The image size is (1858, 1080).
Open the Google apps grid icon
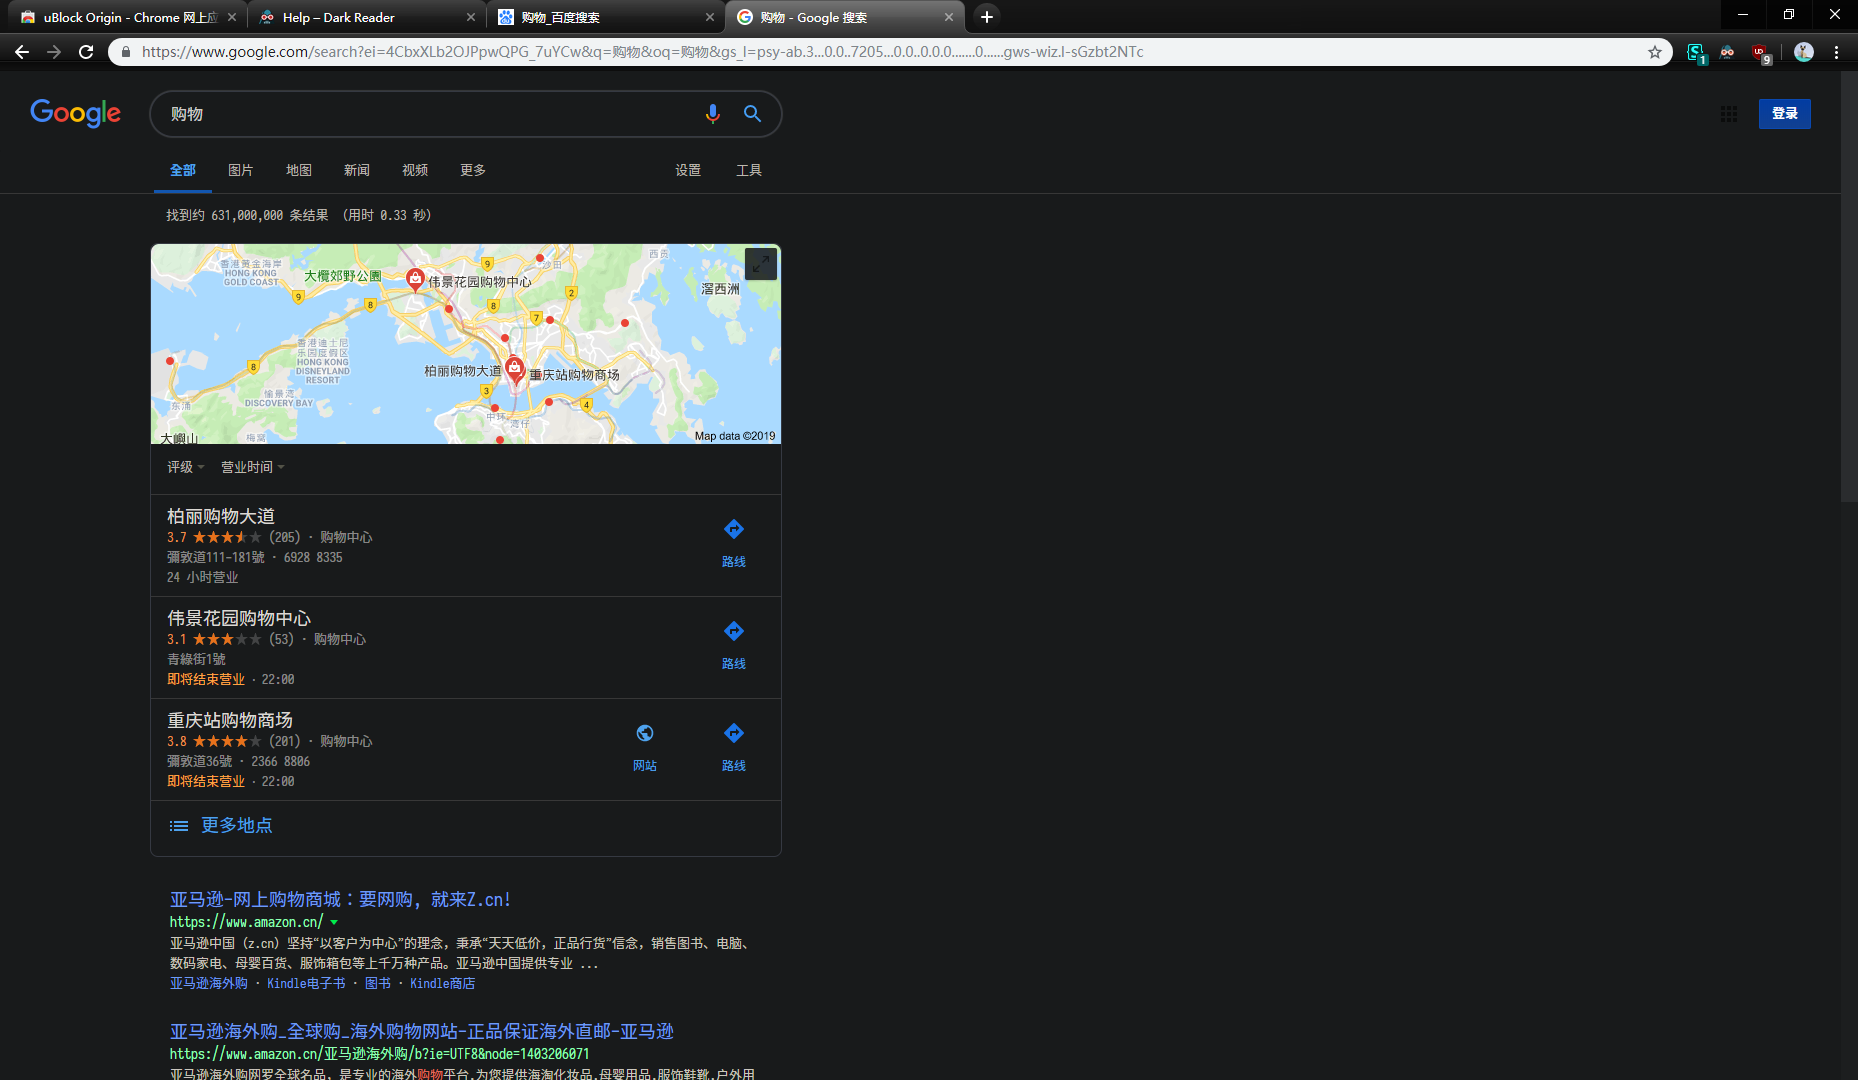(1729, 114)
